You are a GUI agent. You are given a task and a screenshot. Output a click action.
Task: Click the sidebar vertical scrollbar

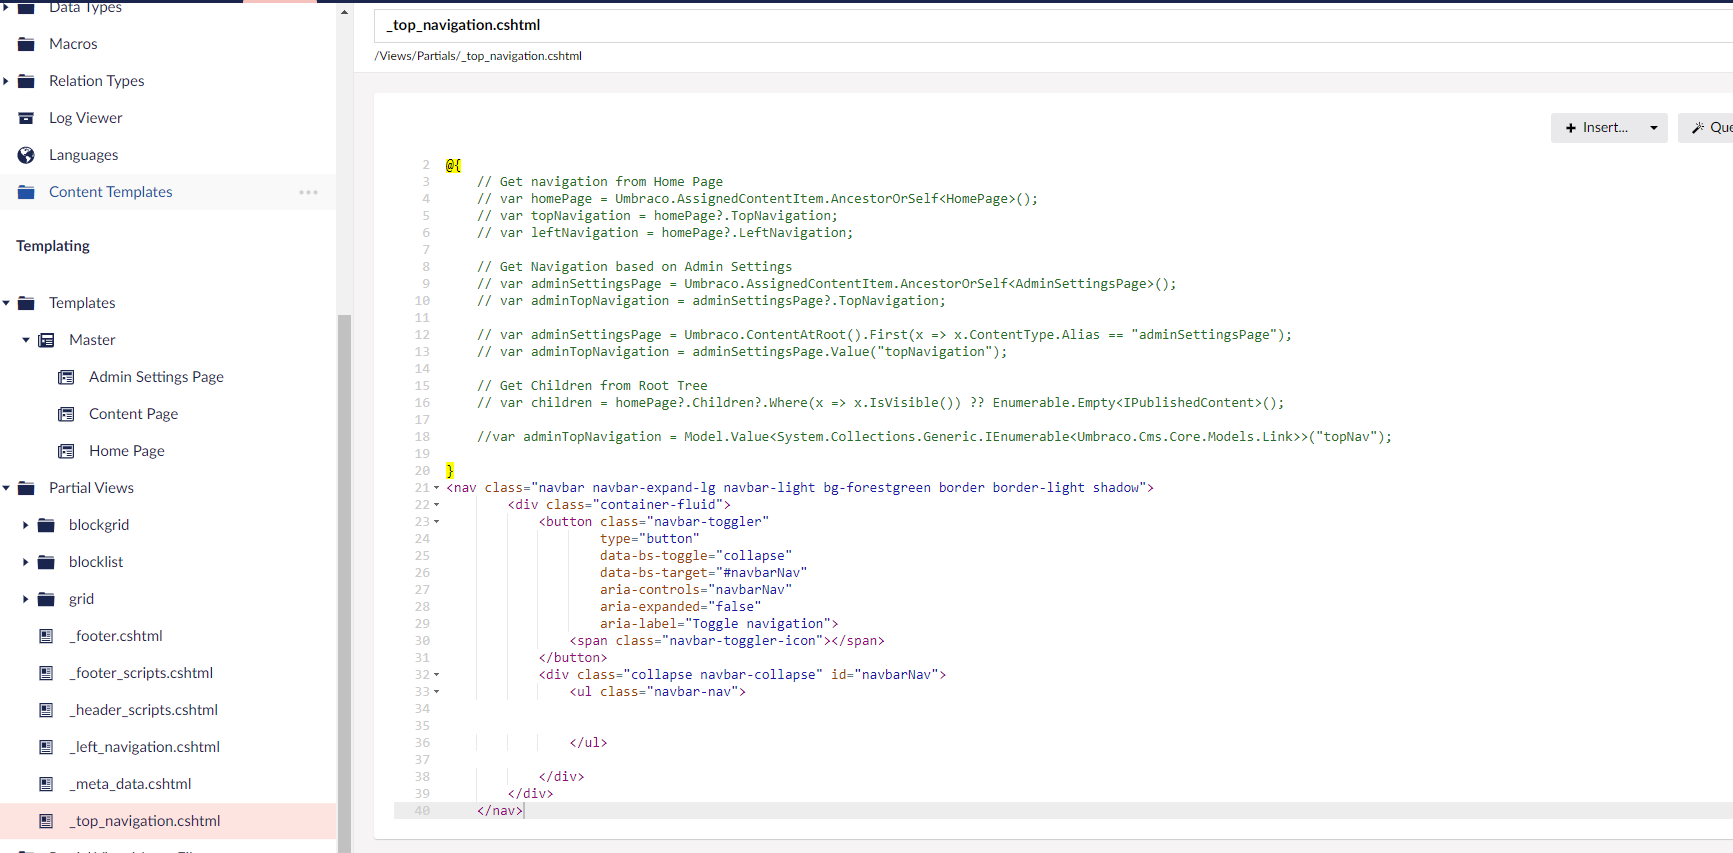click(344, 583)
